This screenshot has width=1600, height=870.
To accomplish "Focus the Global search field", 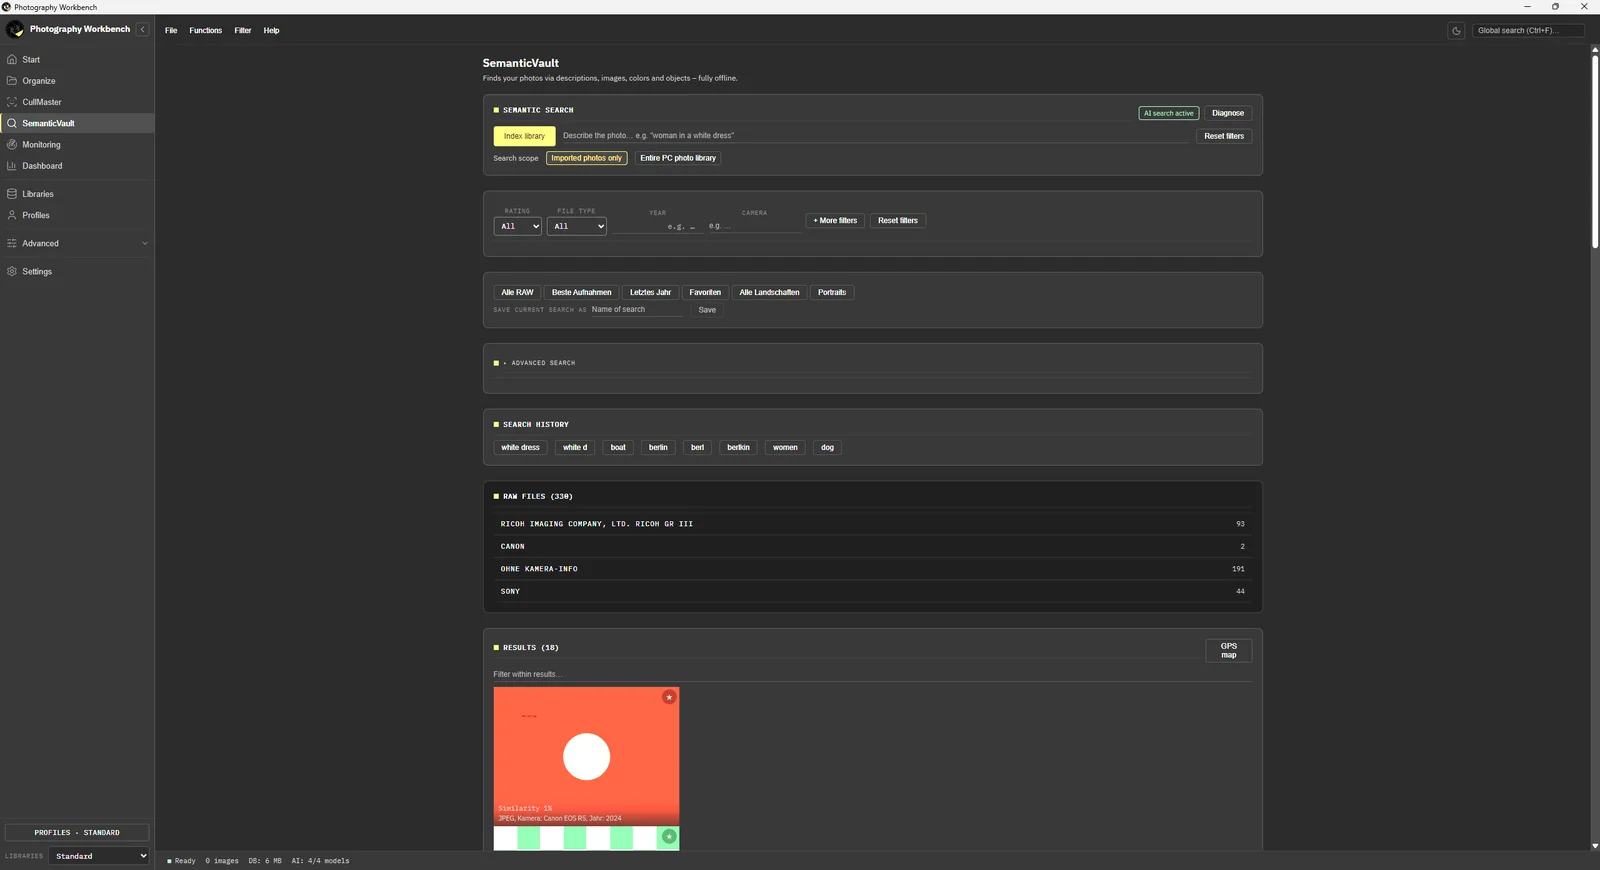I will 1528,31.
